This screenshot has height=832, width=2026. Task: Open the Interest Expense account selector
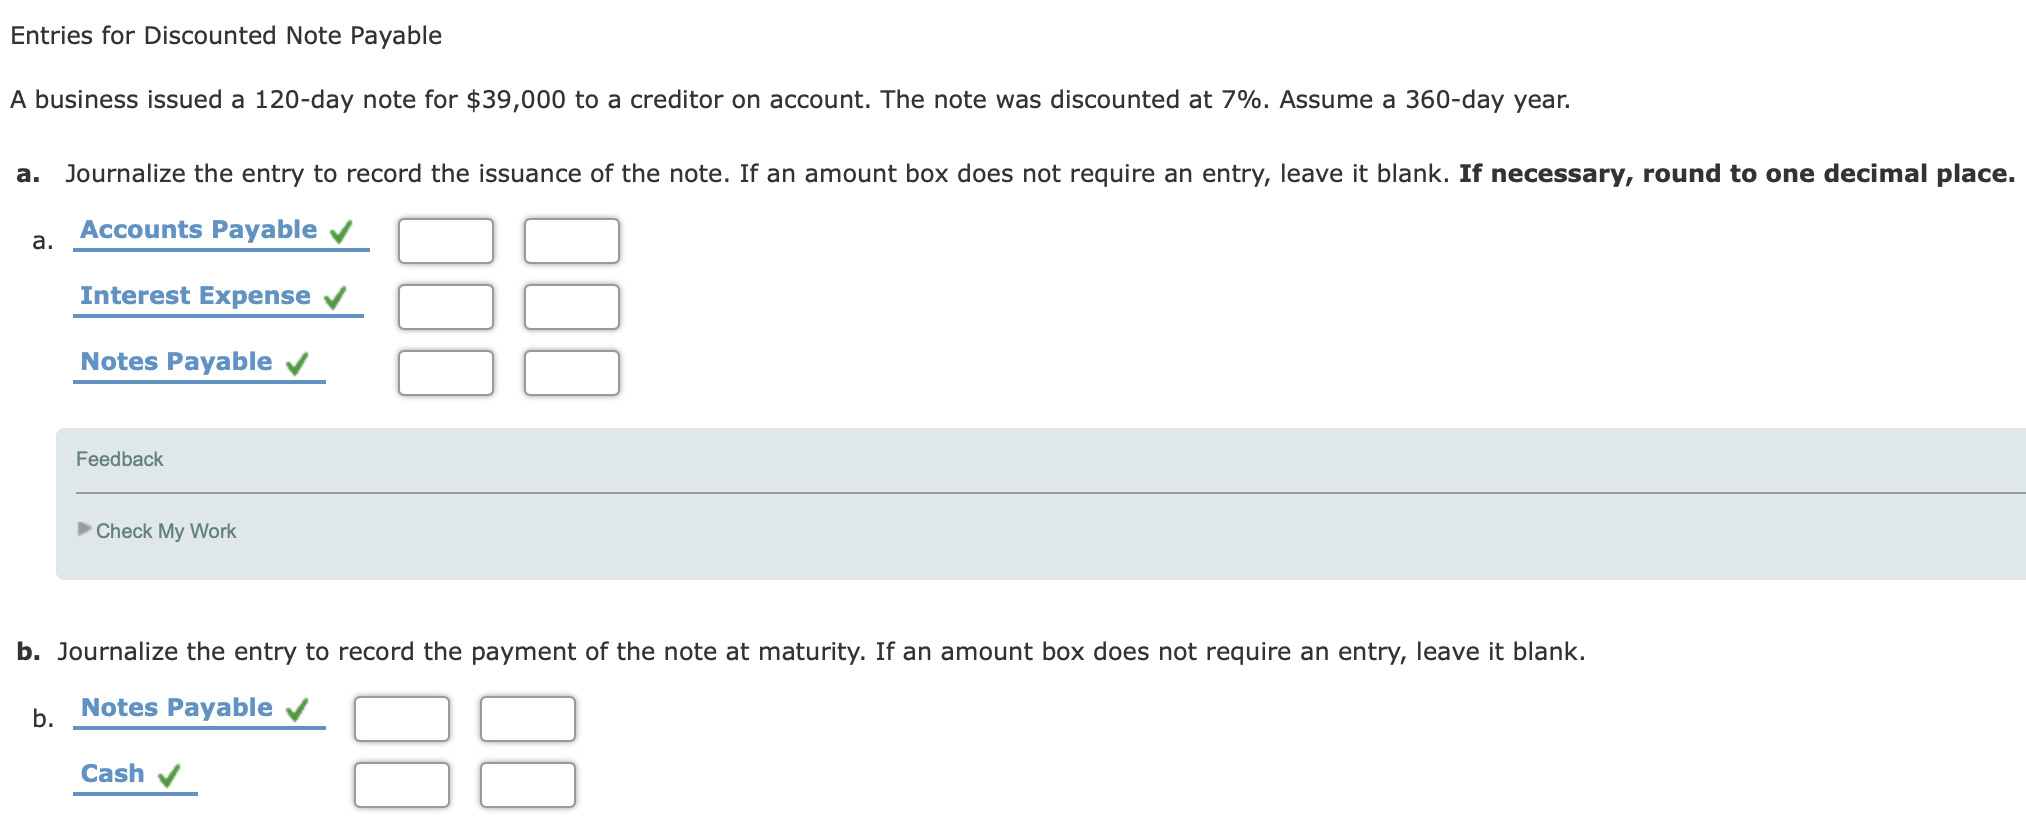click(195, 295)
